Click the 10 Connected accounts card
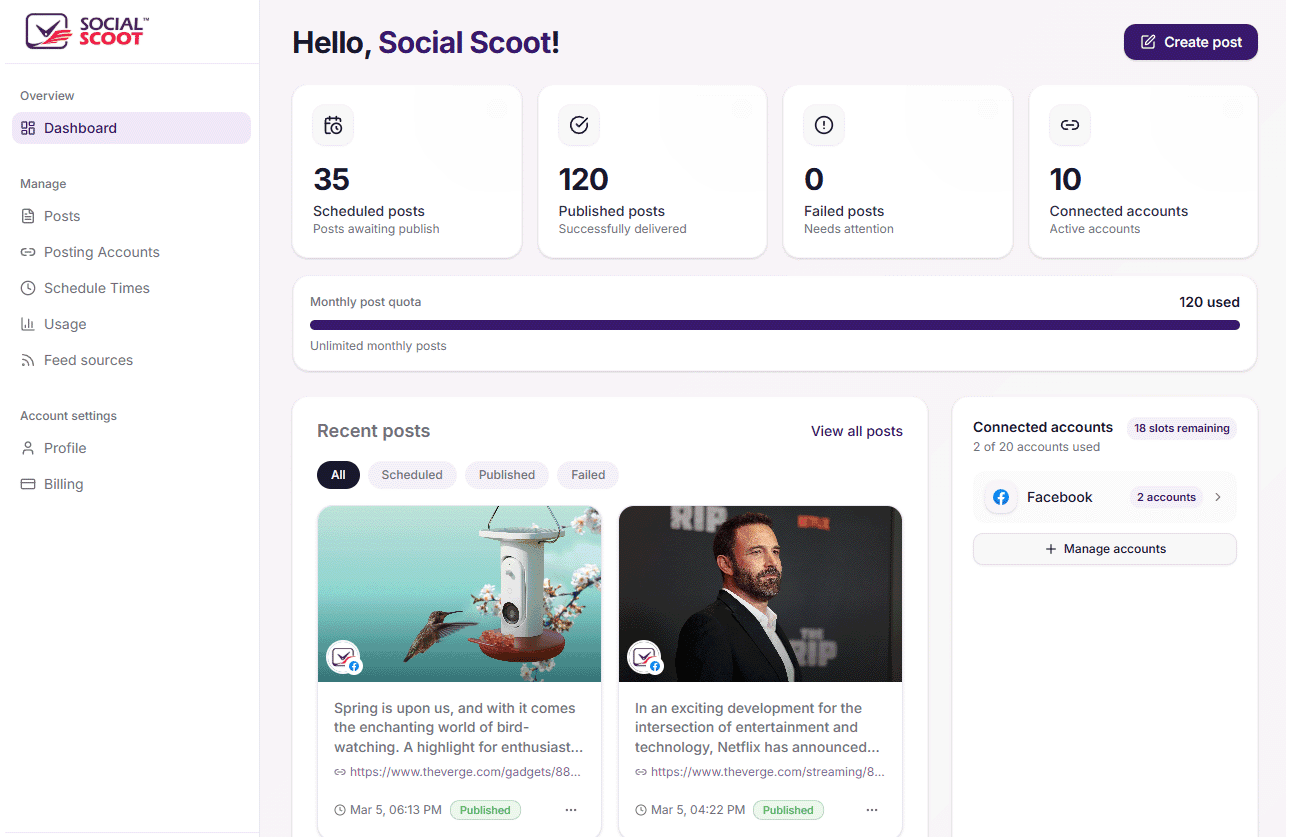This screenshot has width=1291, height=837. coord(1144,172)
